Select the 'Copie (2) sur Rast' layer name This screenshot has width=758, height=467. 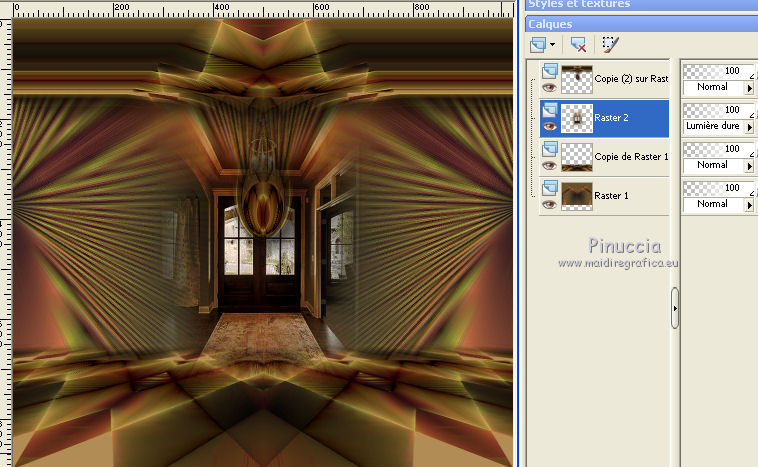point(631,79)
